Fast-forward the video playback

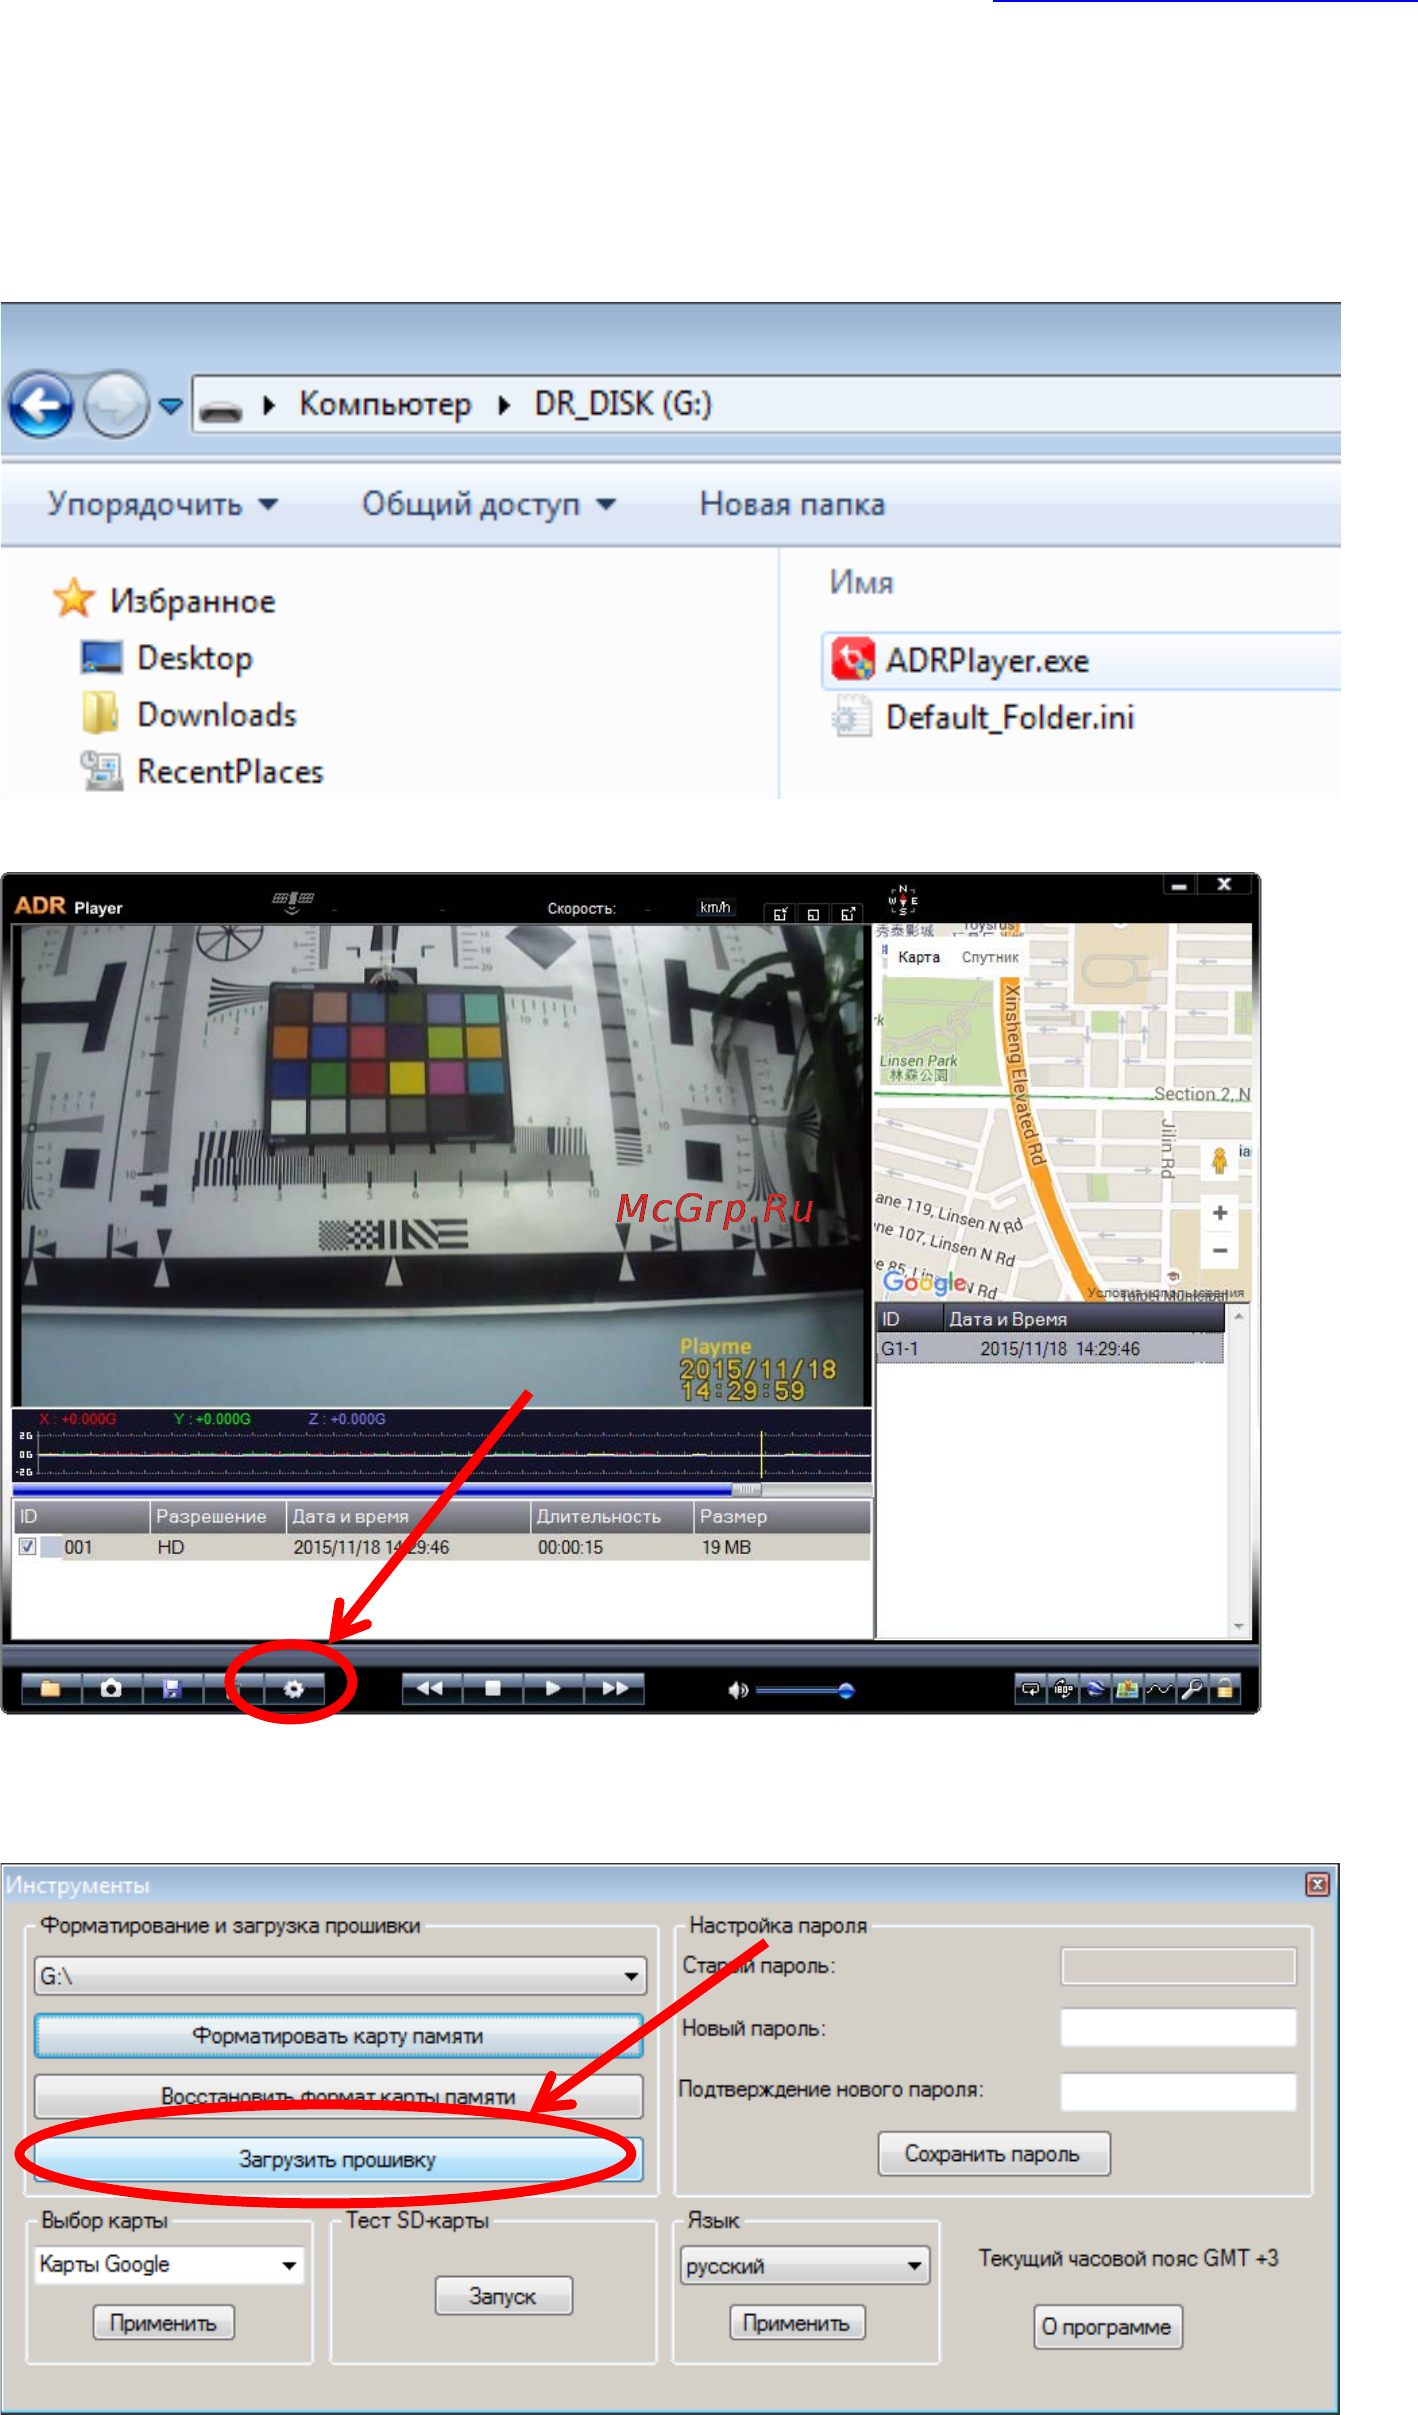[614, 1689]
